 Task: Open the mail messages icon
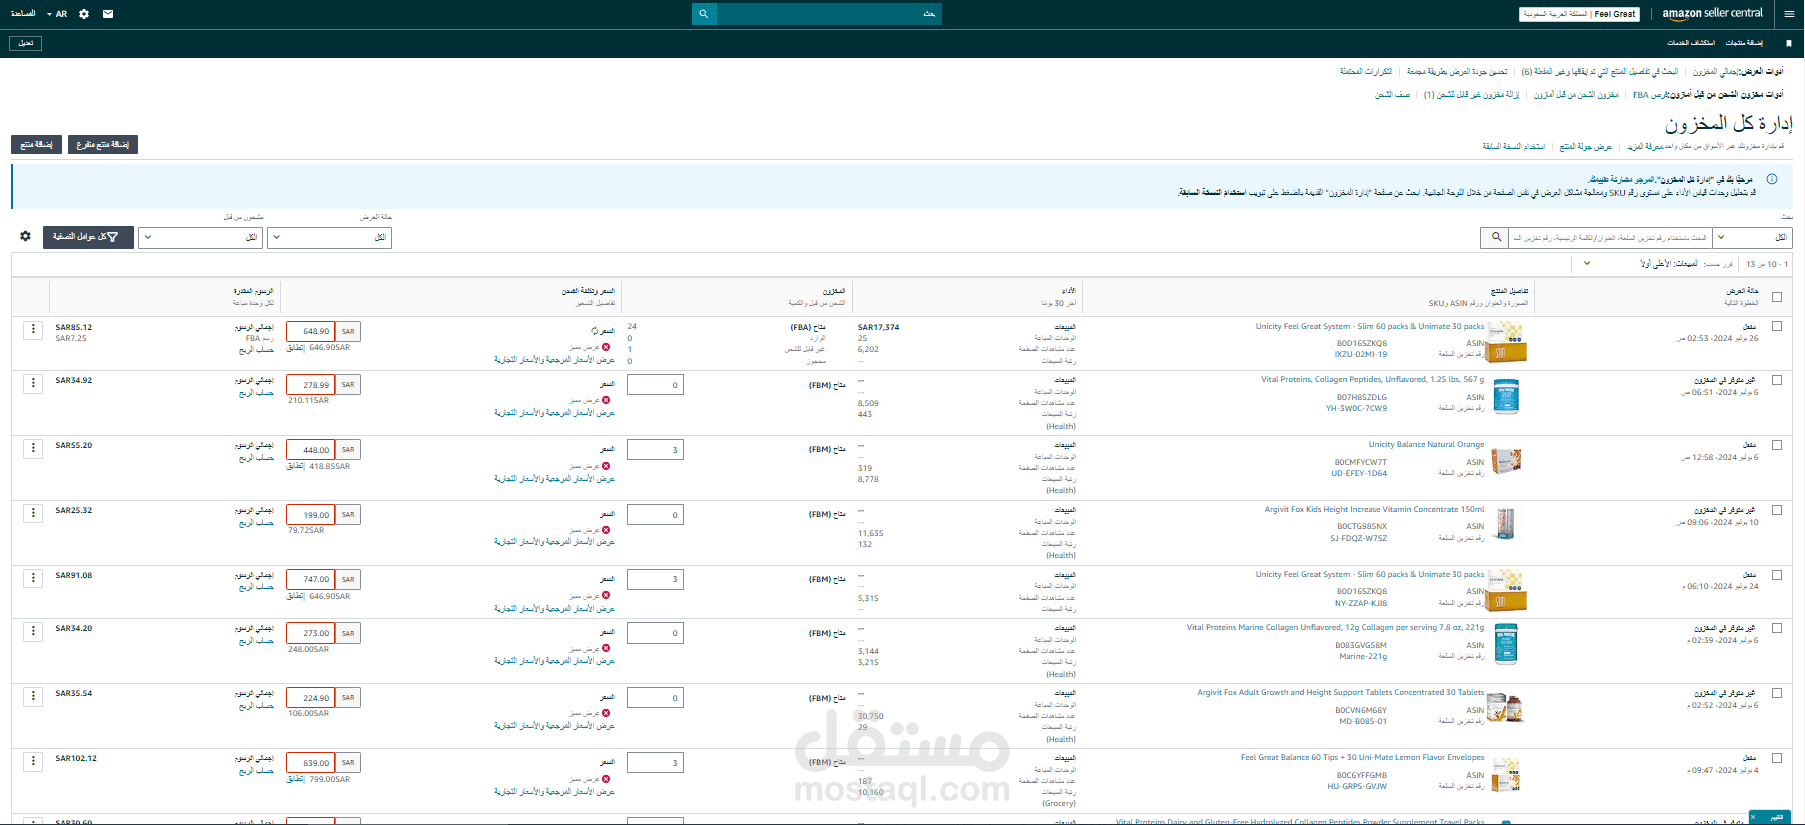108,14
